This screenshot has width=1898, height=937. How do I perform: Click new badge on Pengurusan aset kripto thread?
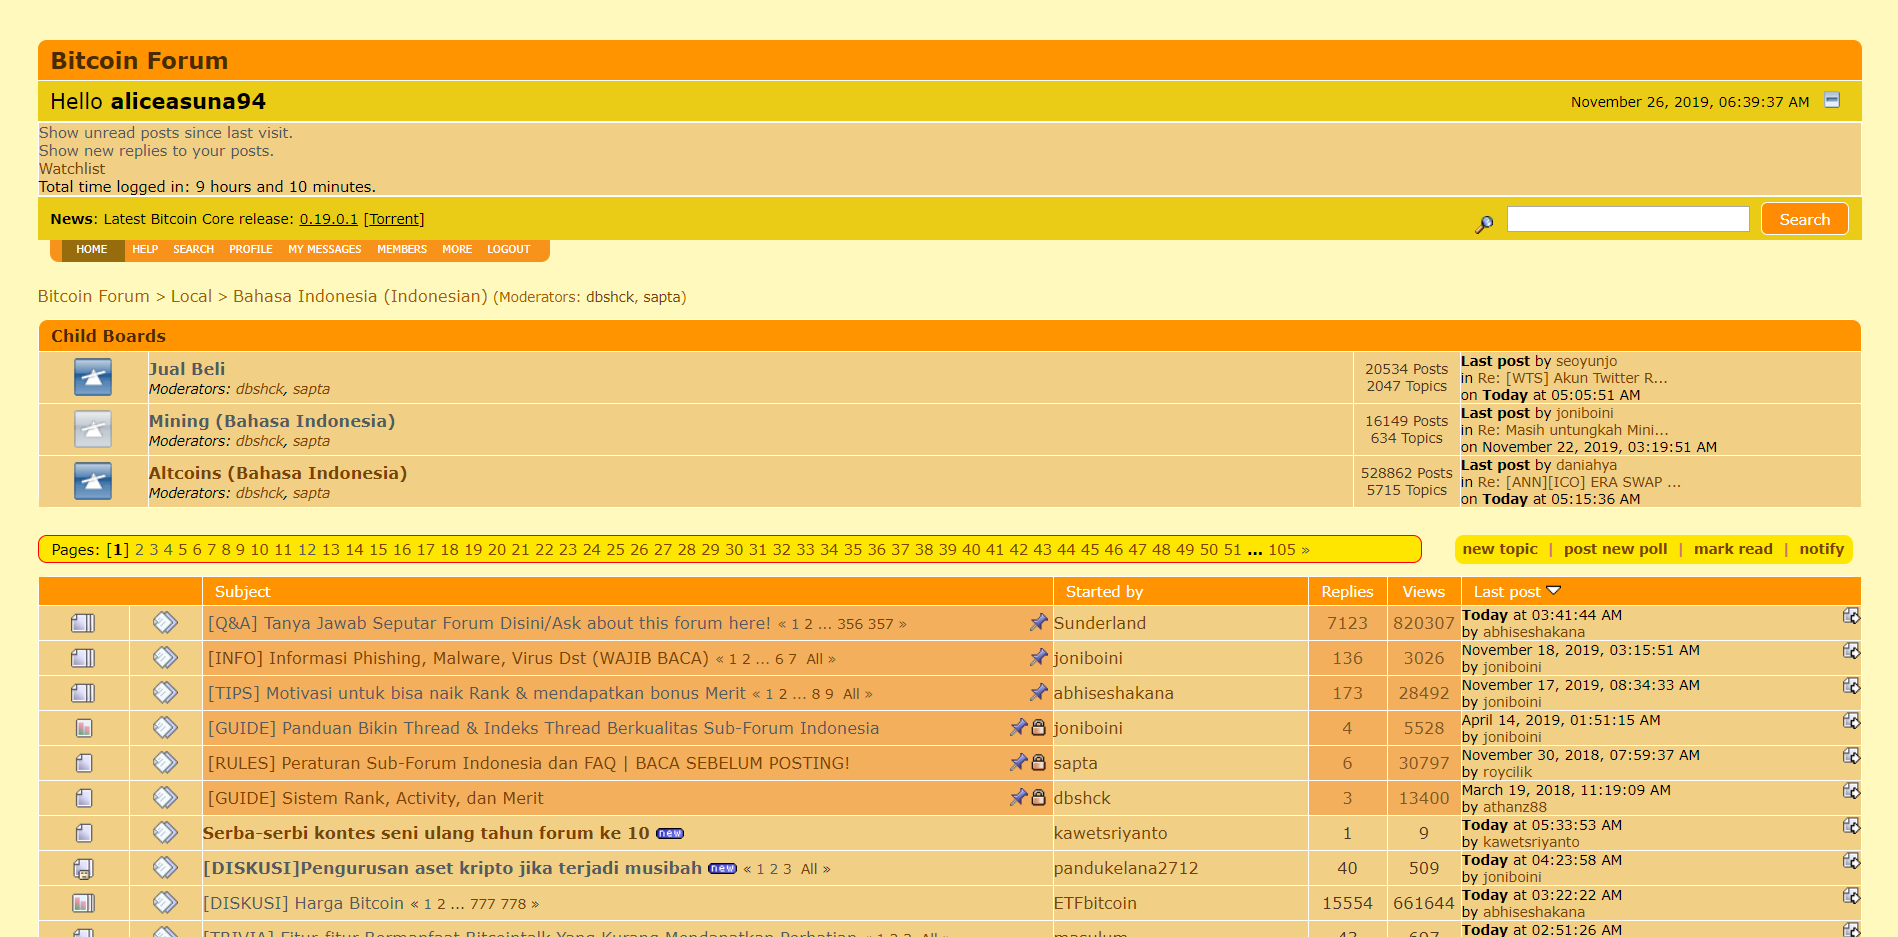[722, 869]
